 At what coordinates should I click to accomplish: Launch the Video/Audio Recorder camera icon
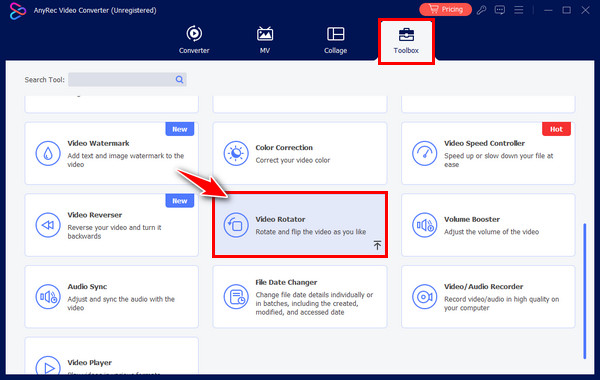coord(424,297)
